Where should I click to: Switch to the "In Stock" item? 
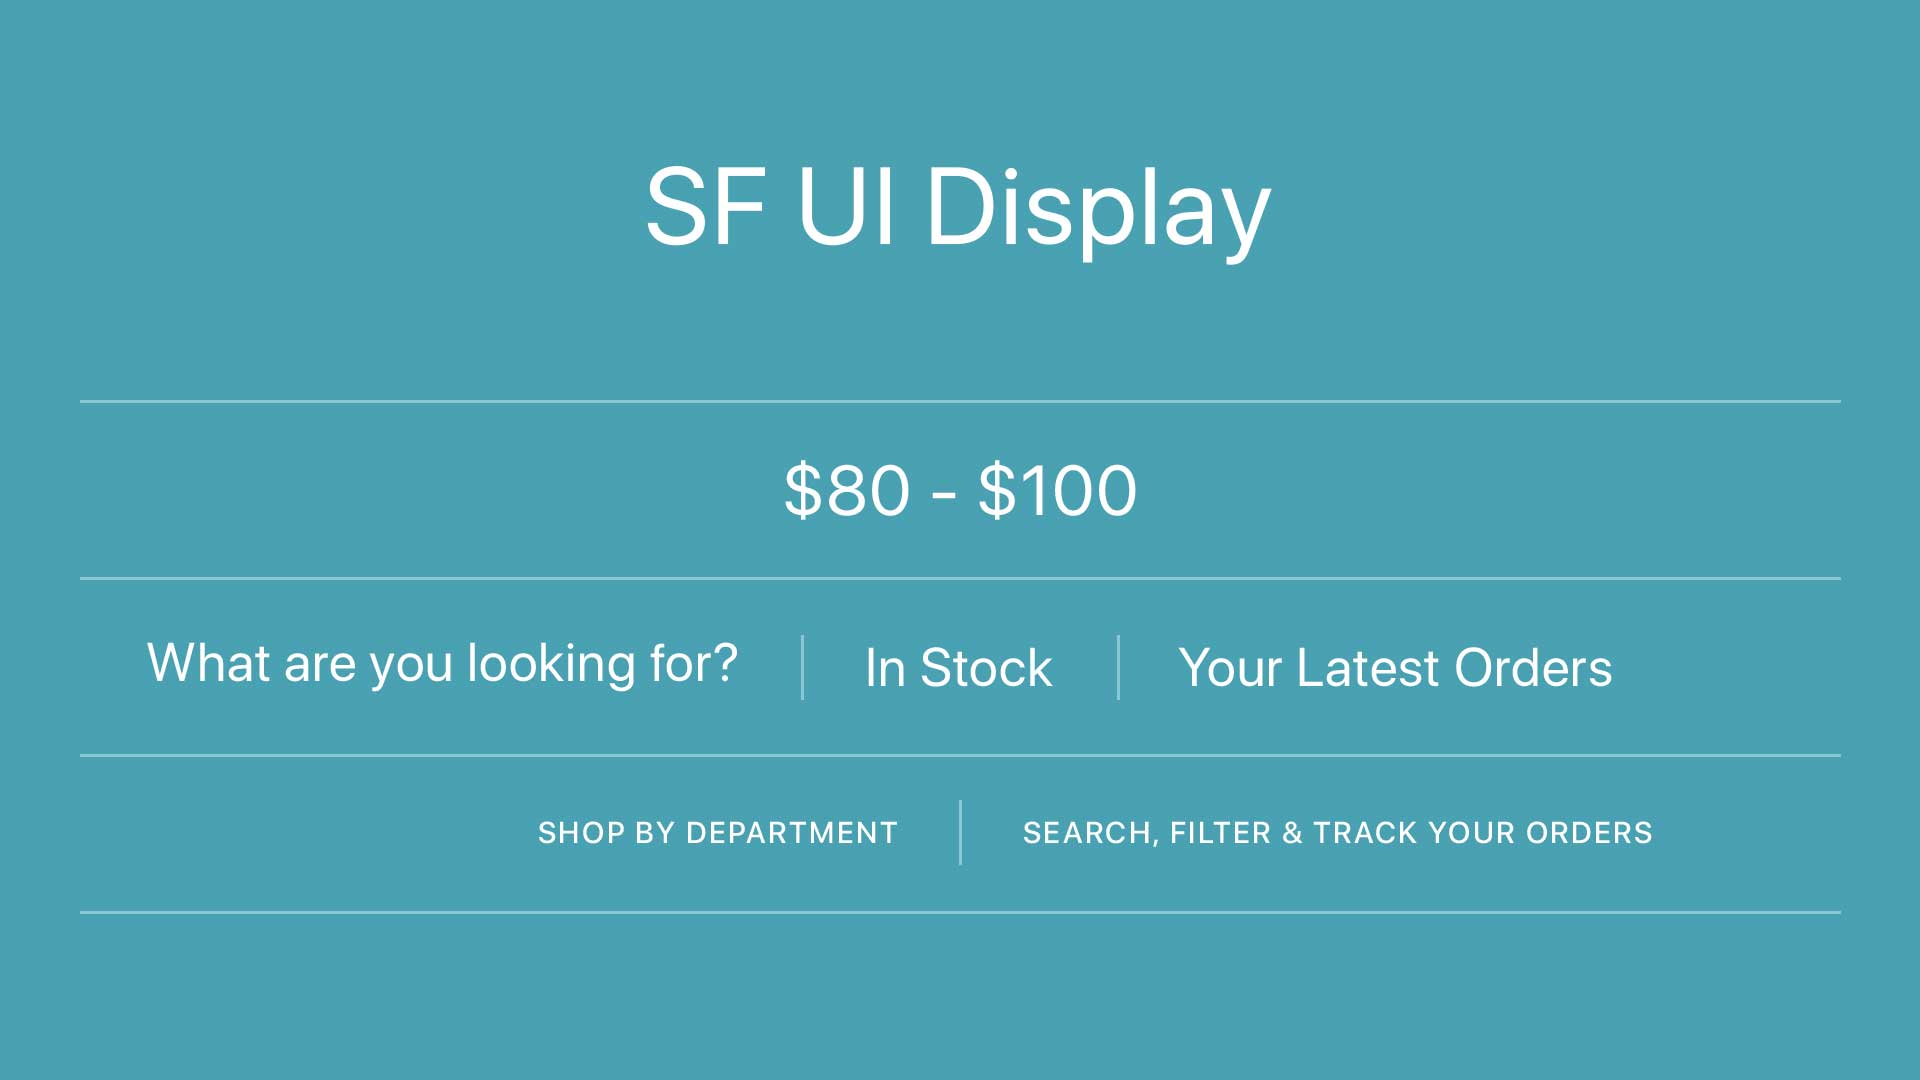click(958, 668)
